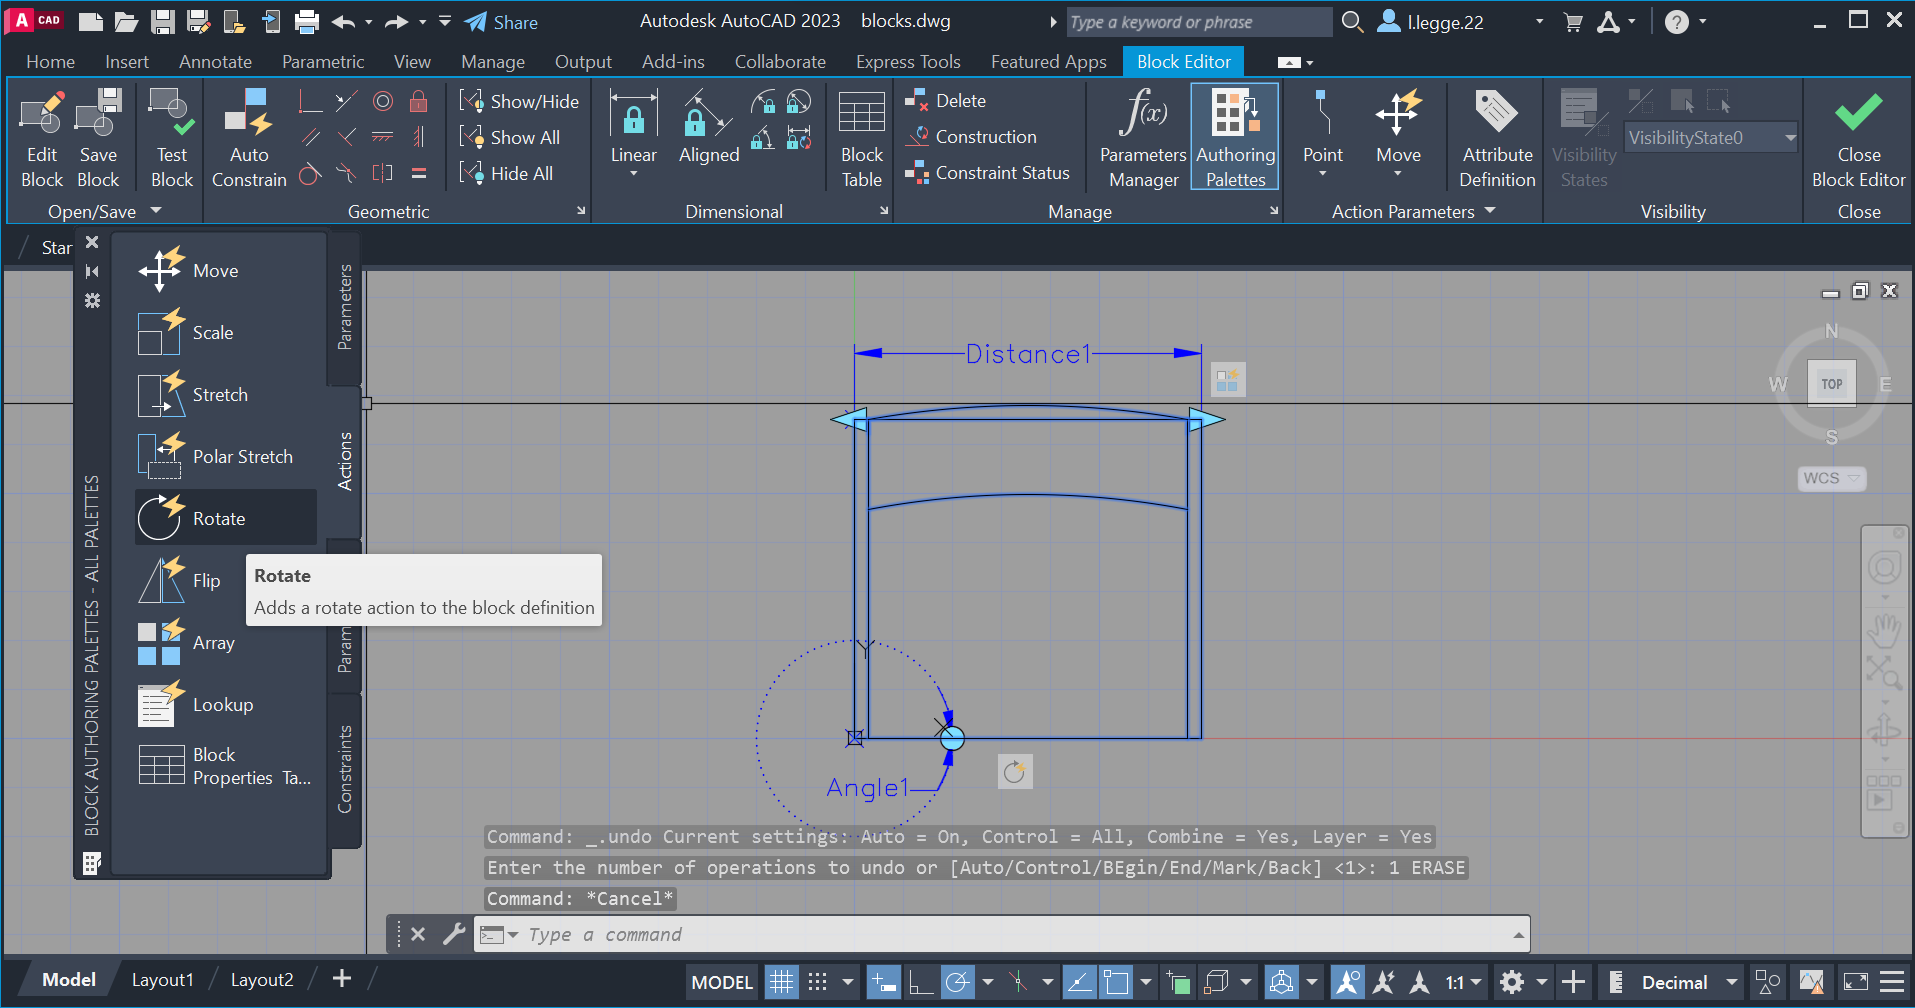Select the Aligned dimensional constraint
The height and width of the screenshot is (1008, 1915).
pyautogui.click(x=709, y=127)
